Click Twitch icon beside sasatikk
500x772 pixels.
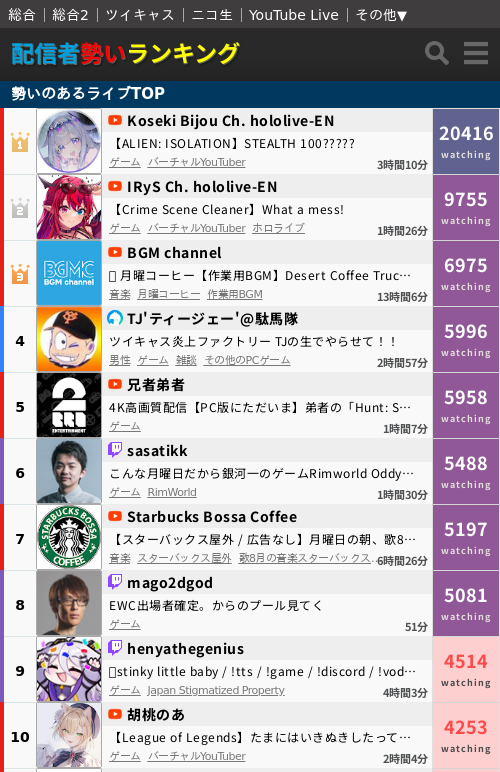115,450
